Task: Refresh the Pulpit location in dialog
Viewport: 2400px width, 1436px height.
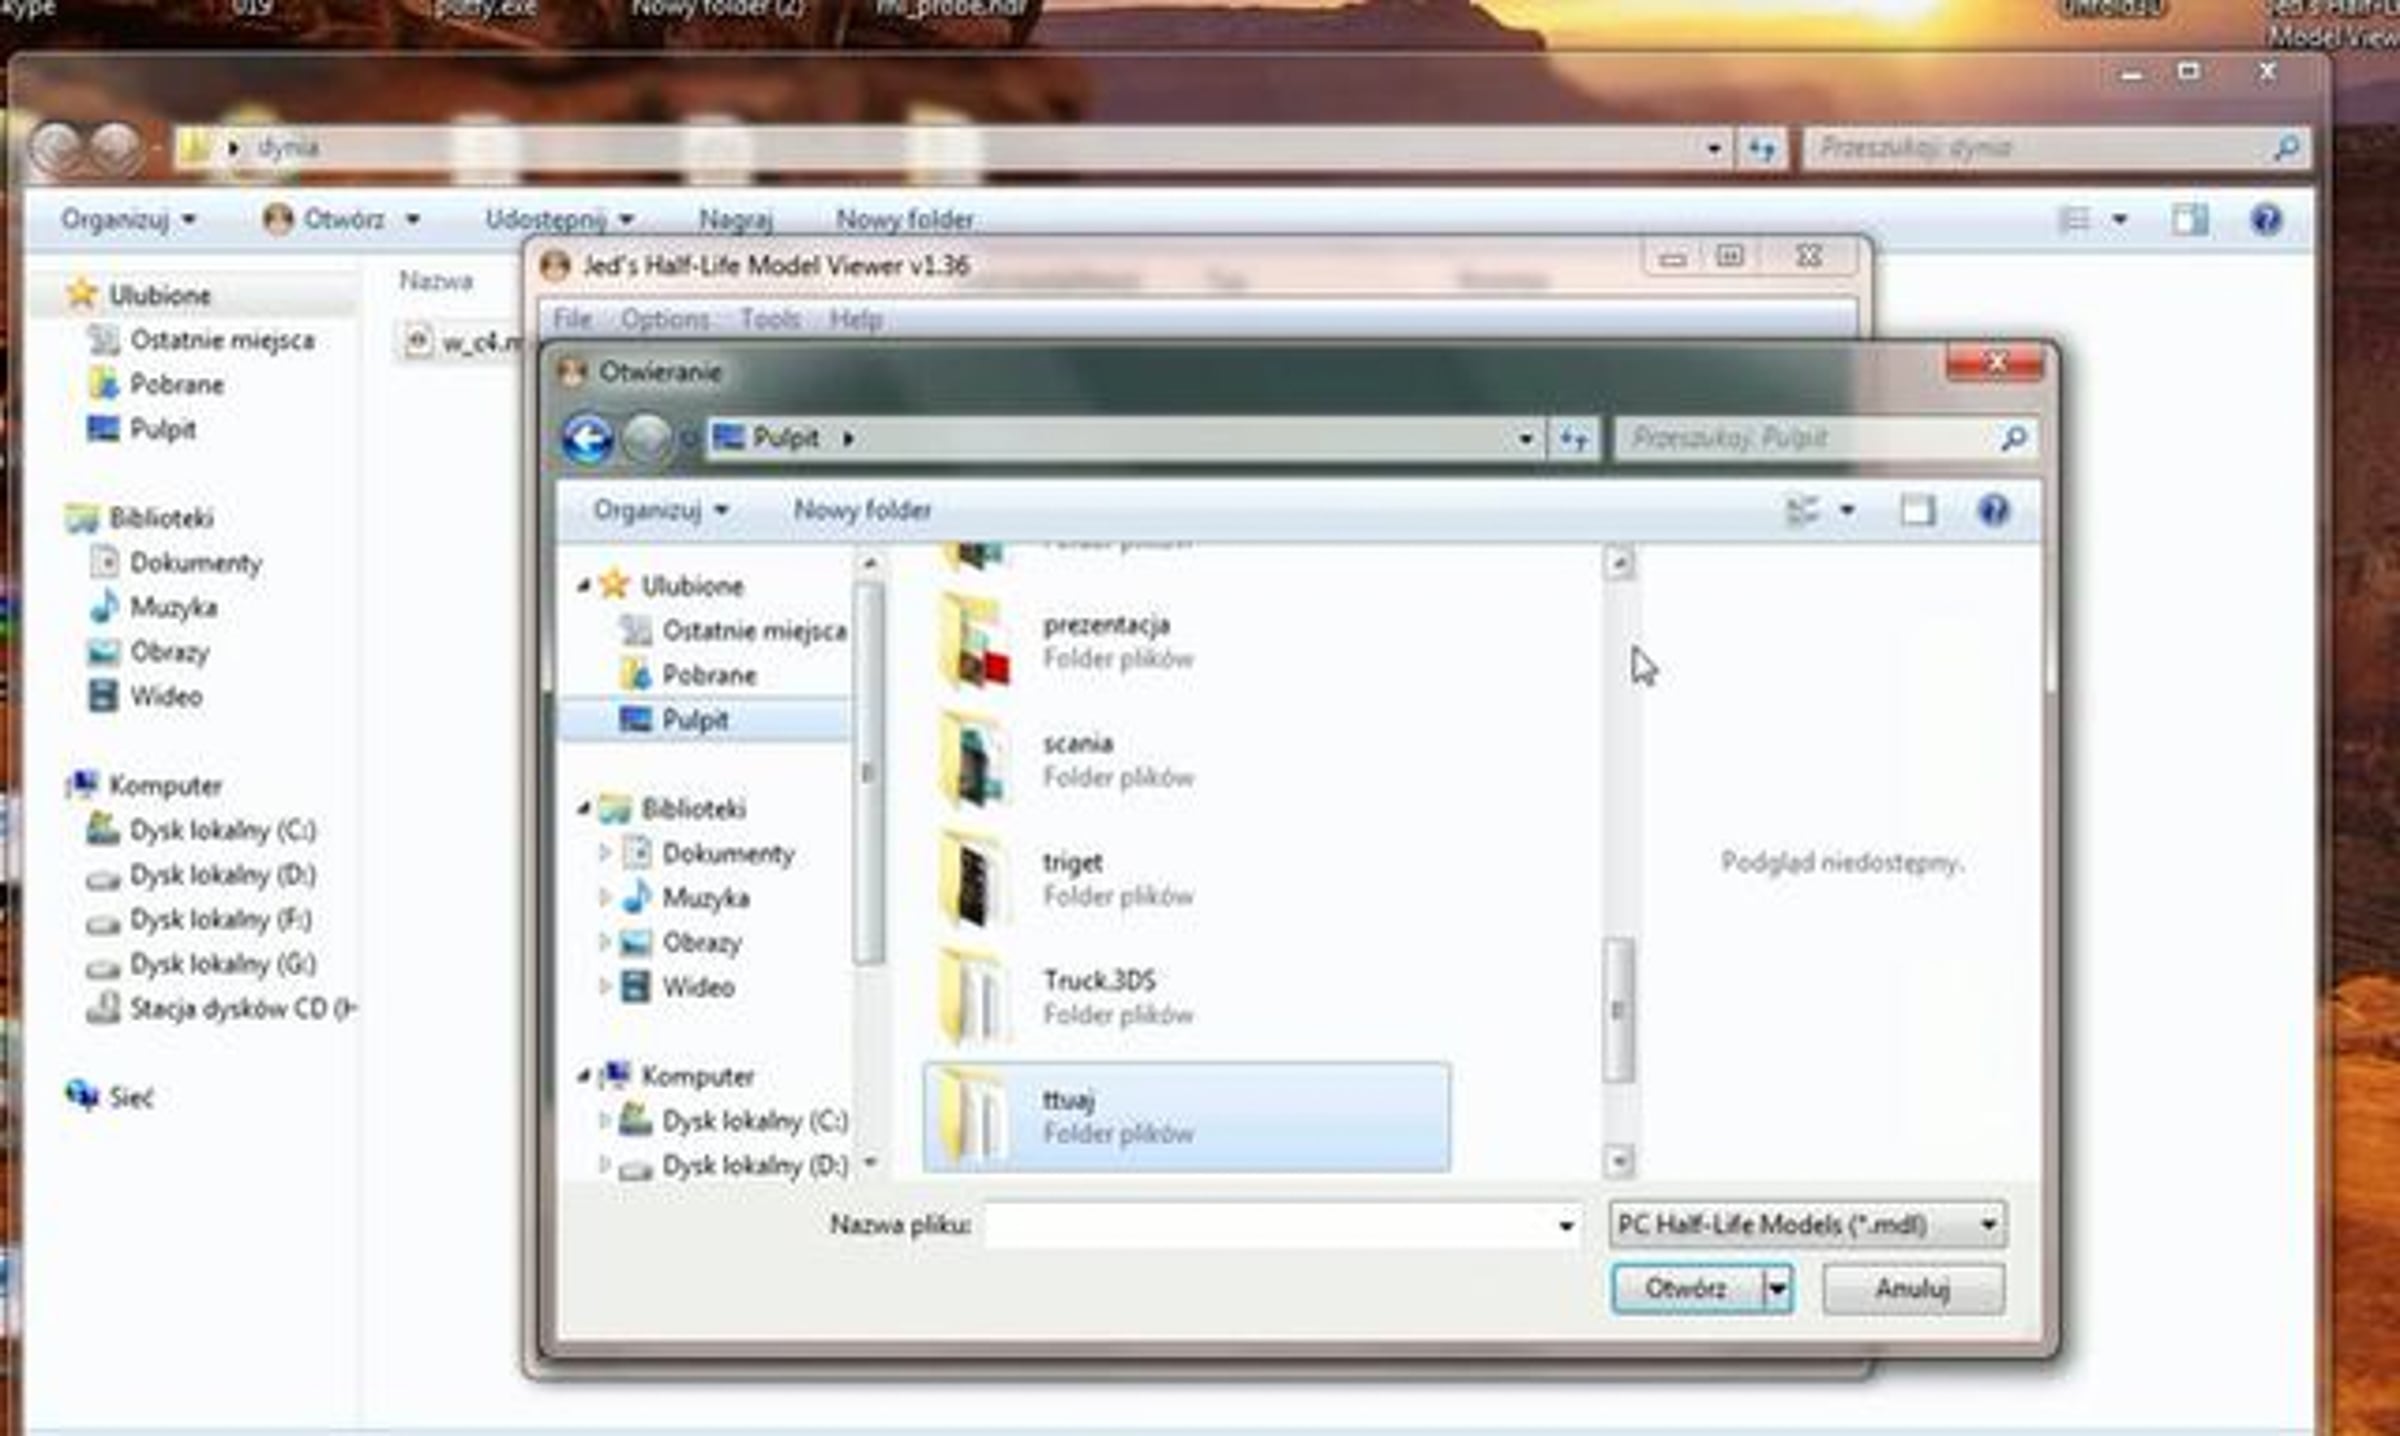Action: click(x=1574, y=438)
